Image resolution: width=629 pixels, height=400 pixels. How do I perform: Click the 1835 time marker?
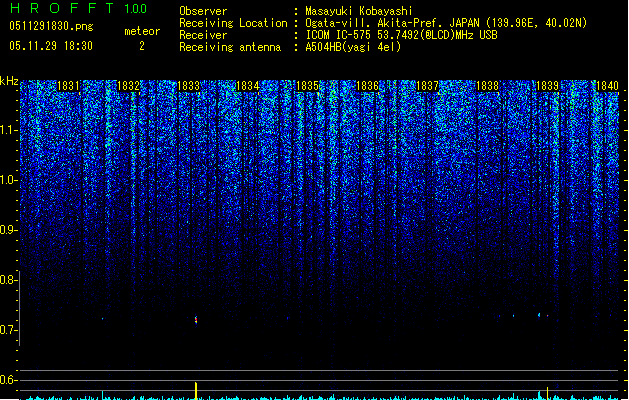(307, 86)
